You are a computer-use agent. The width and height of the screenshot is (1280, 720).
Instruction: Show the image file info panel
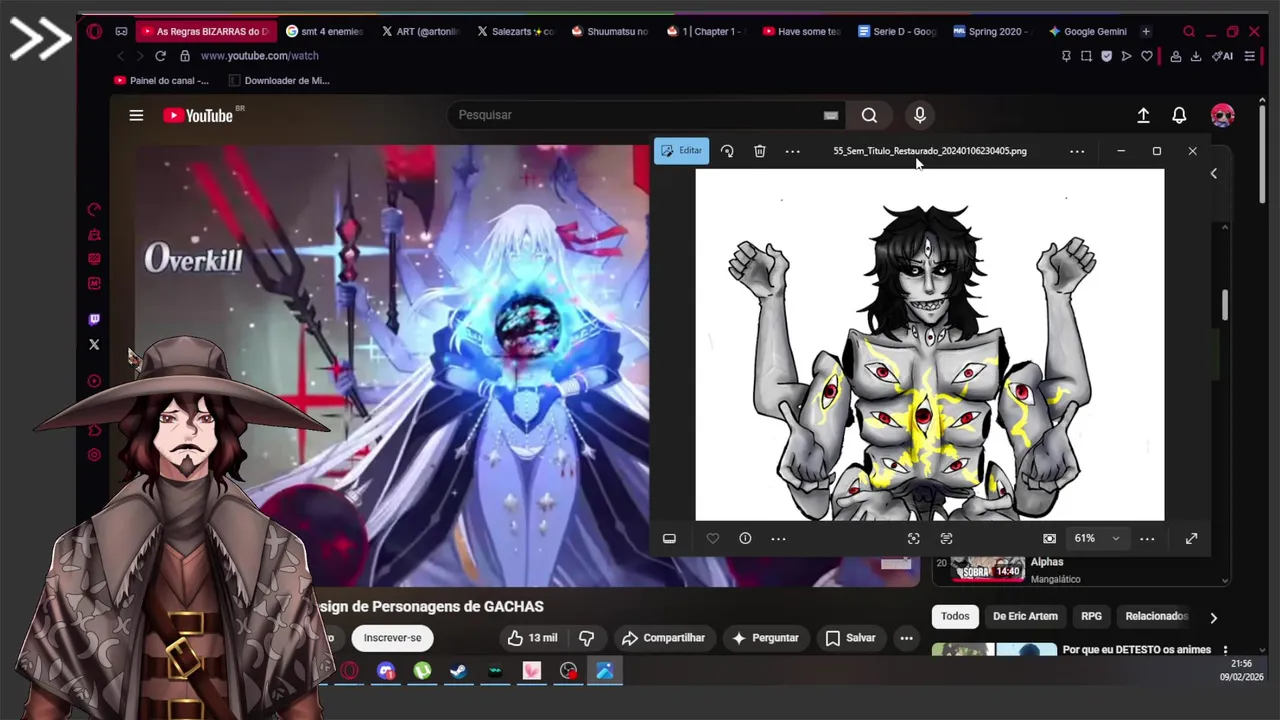click(745, 538)
